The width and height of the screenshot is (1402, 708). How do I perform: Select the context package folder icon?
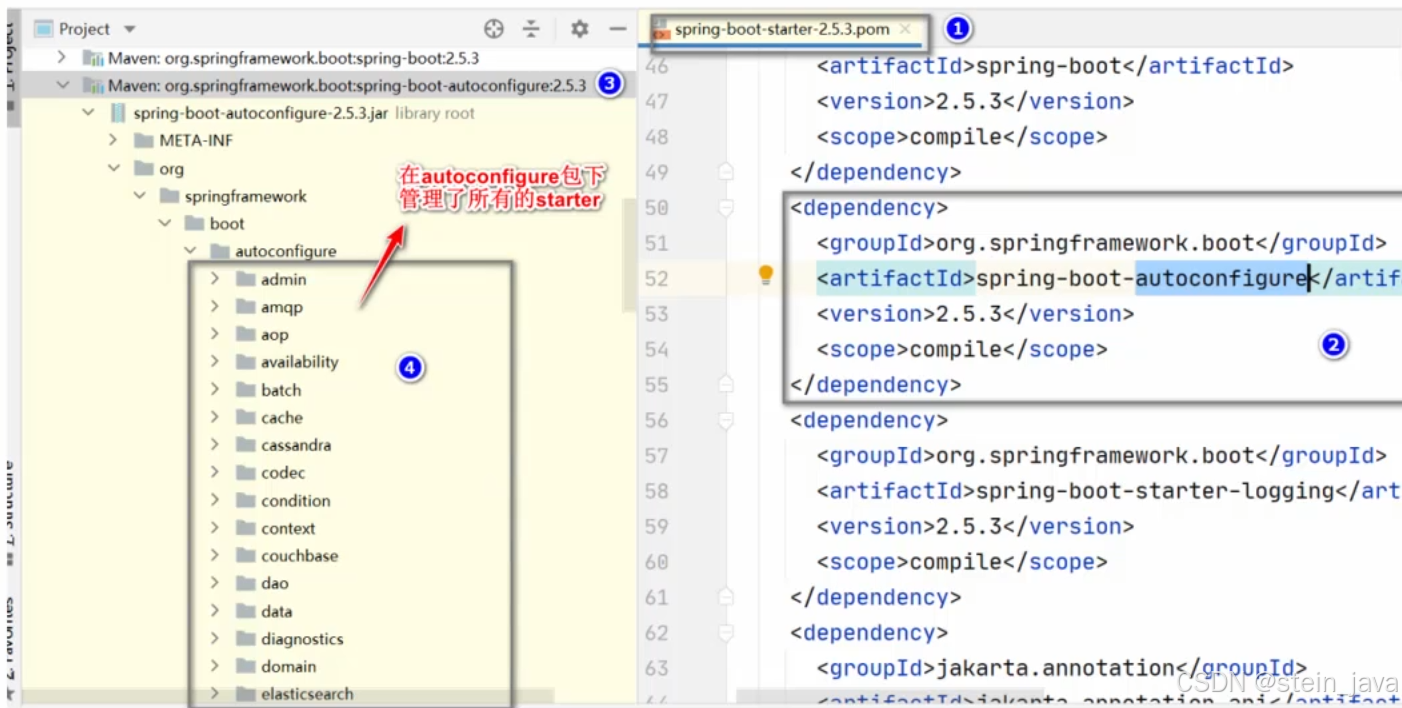[245, 528]
